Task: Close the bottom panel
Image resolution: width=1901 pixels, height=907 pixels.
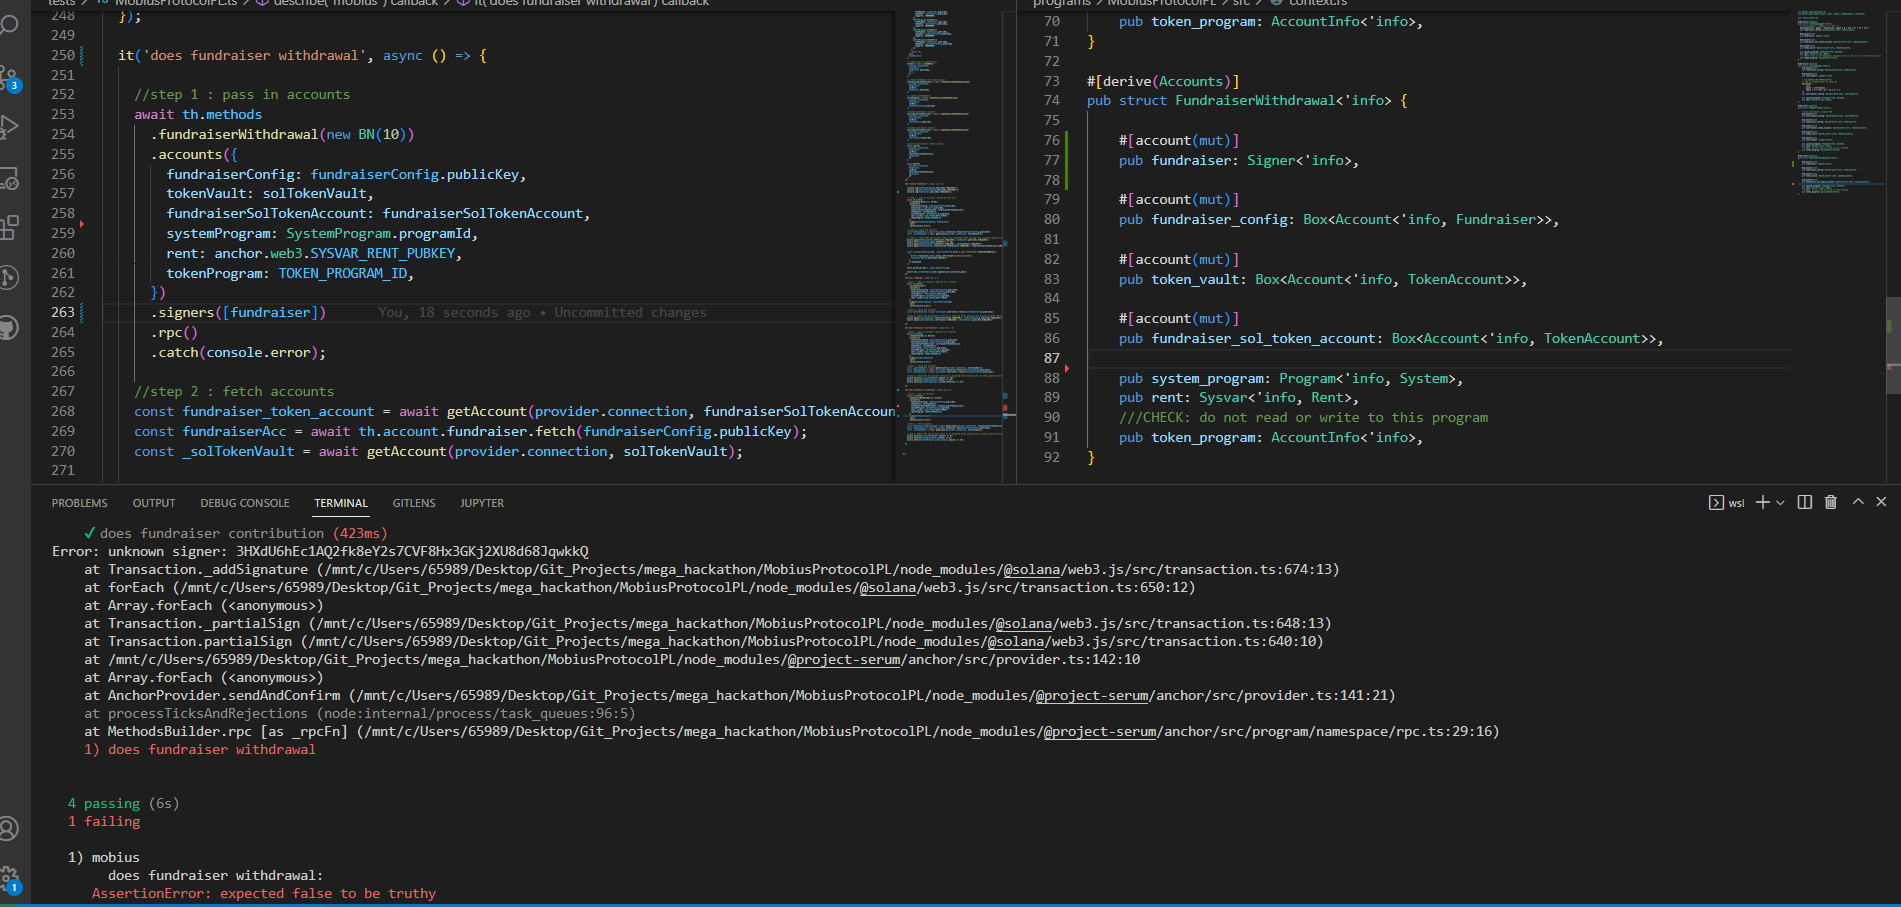Action: 1881,502
